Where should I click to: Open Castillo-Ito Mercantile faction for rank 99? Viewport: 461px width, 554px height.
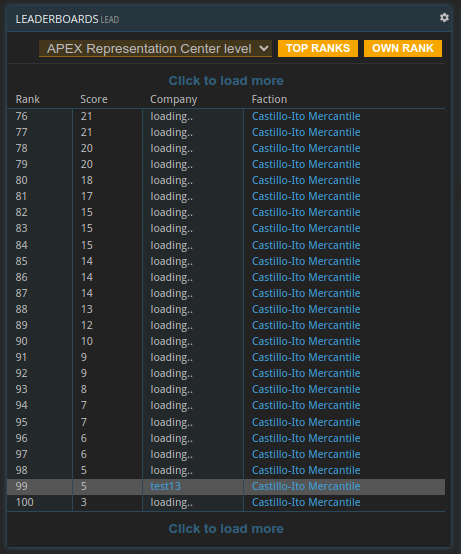pos(306,486)
